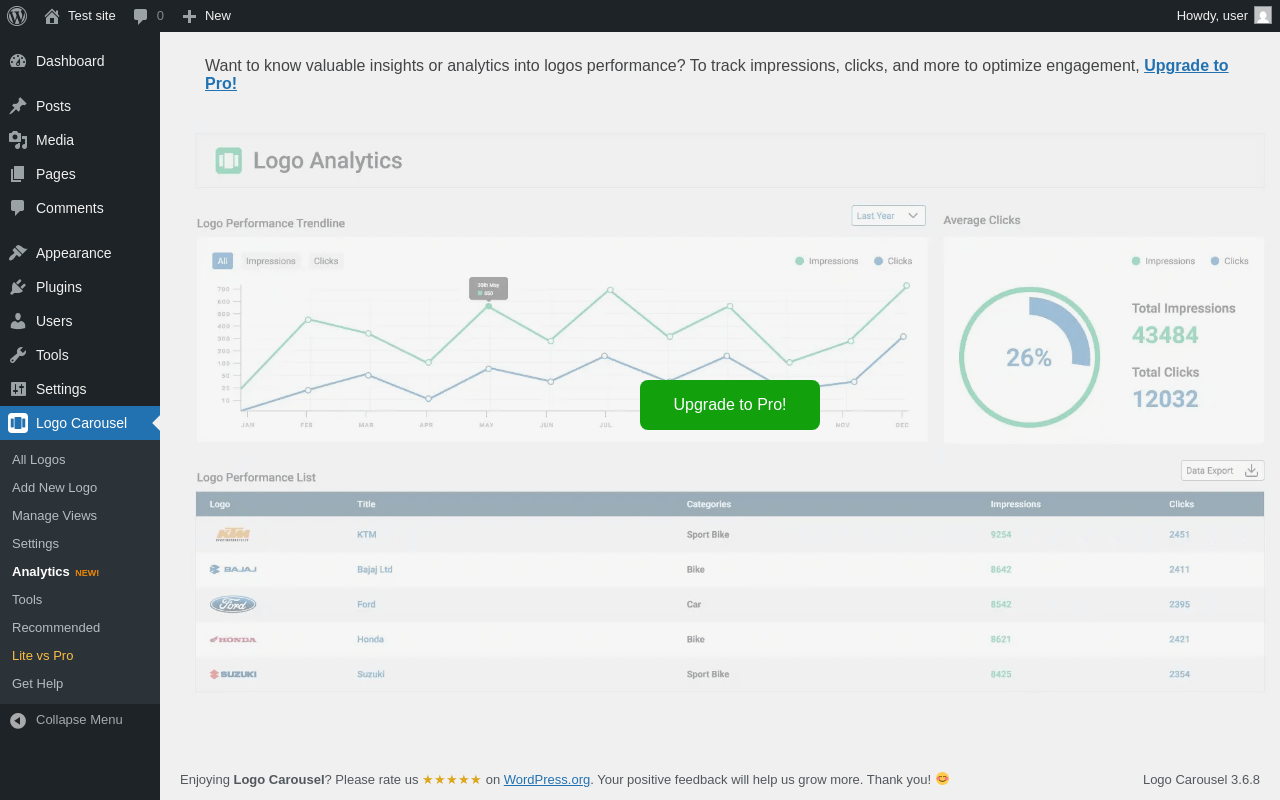Open Logo Carousel Tools submenu item
Image resolution: width=1280 pixels, height=800 pixels.
(x=27, y=600)
